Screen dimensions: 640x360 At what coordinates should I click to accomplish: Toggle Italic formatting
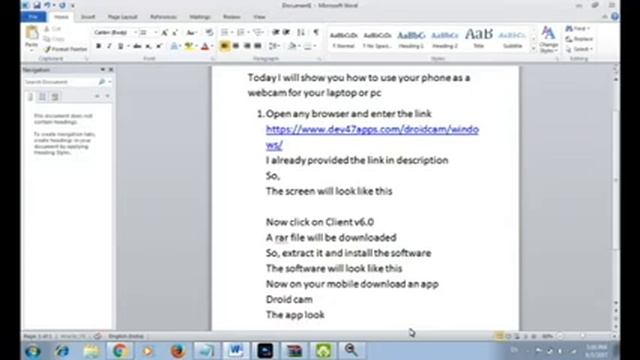tap(109, 47)
